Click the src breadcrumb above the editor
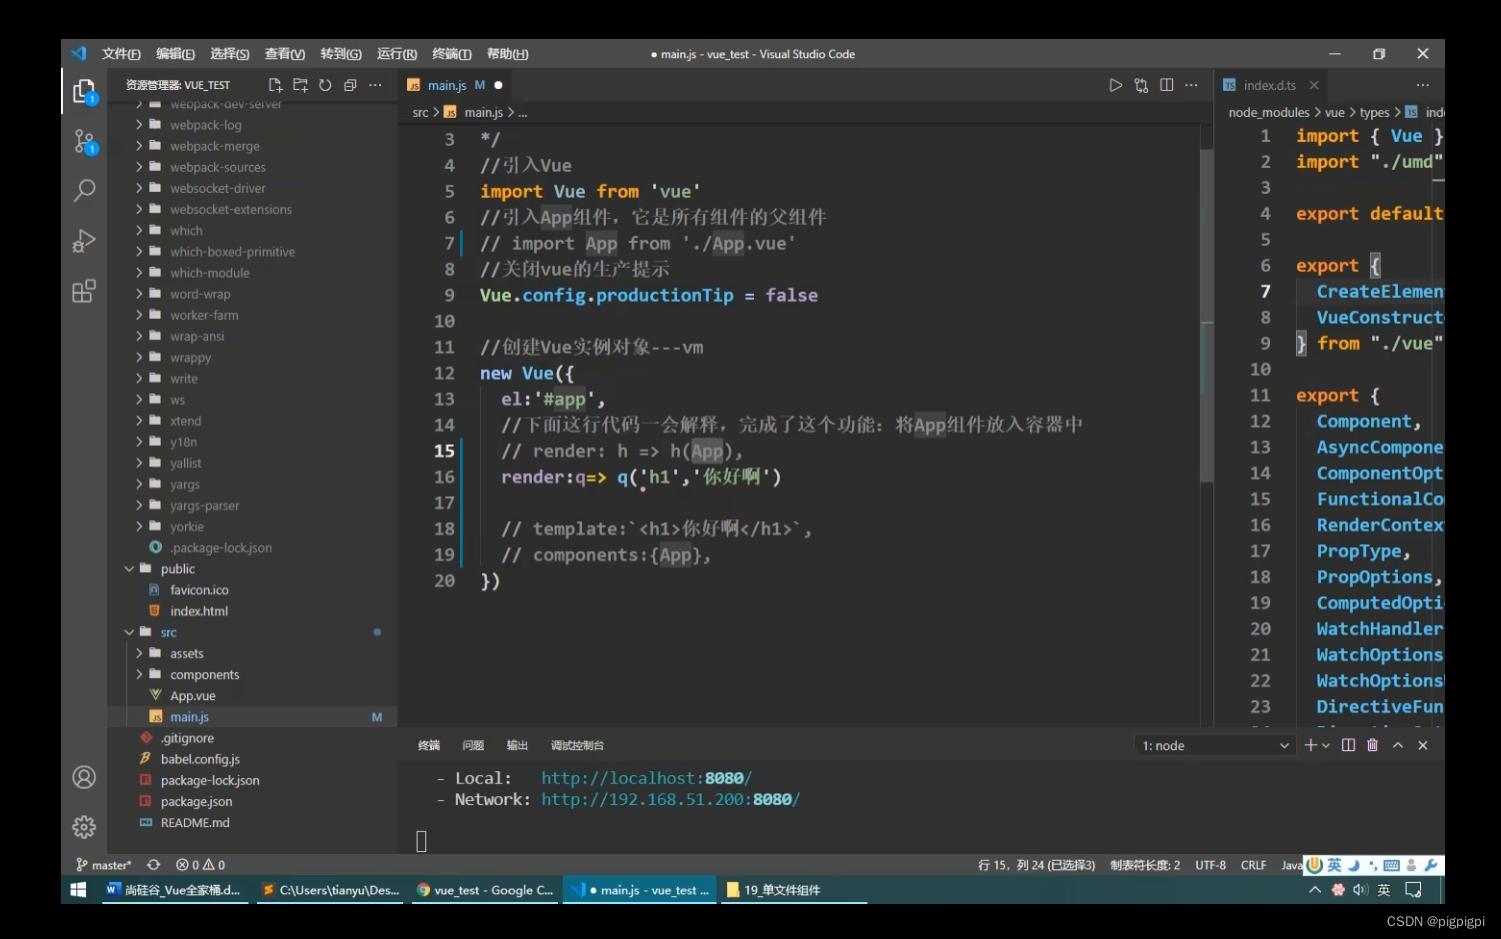This screenshot has height=939, width=1501. (420, 113)
